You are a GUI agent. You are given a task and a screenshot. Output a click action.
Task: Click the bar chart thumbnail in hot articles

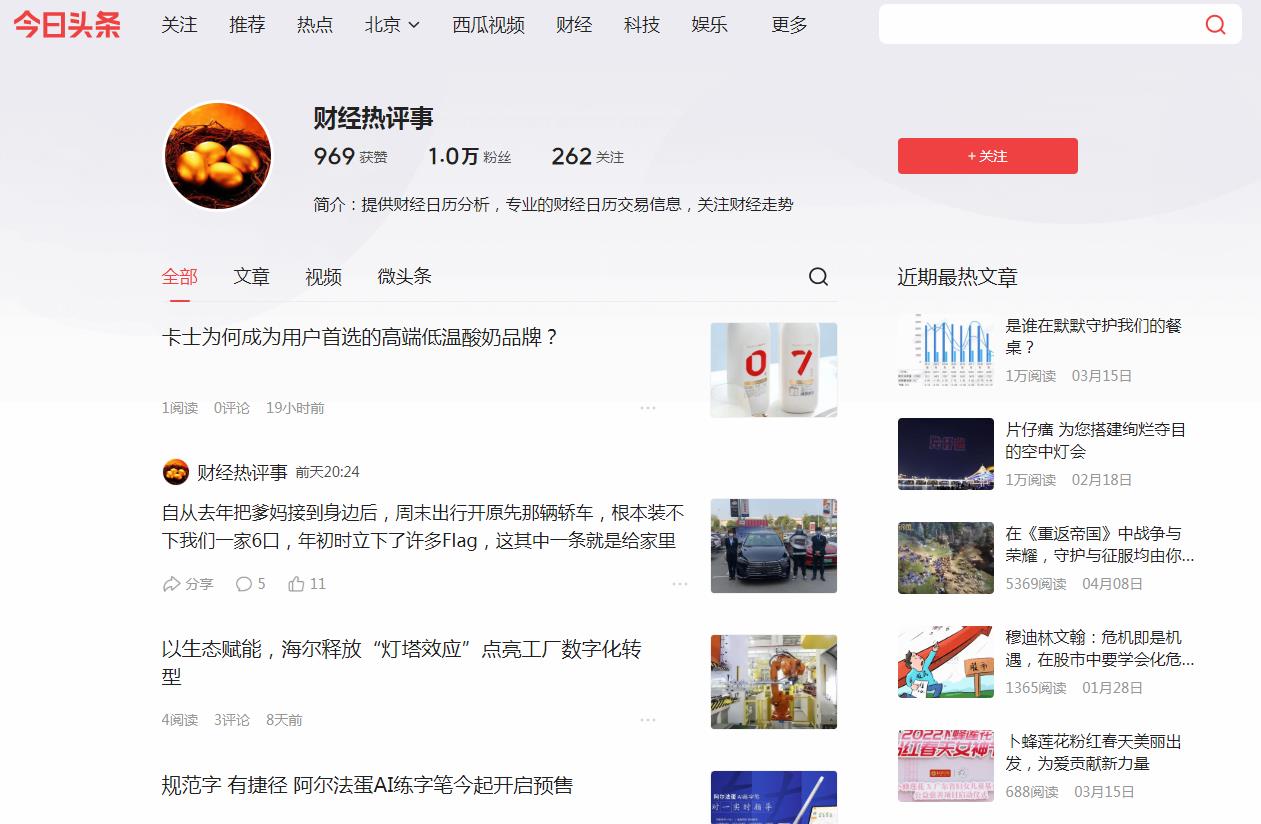[x=946, y=350]
